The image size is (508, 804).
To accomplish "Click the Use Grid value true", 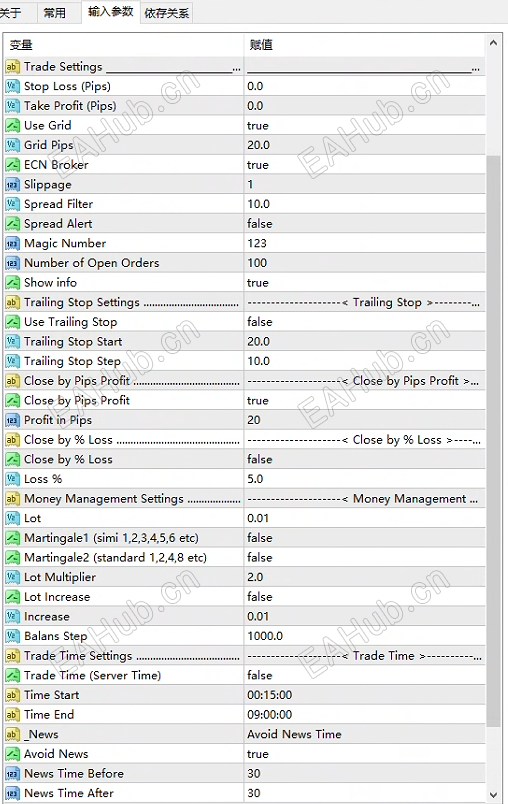I will 258,126.
